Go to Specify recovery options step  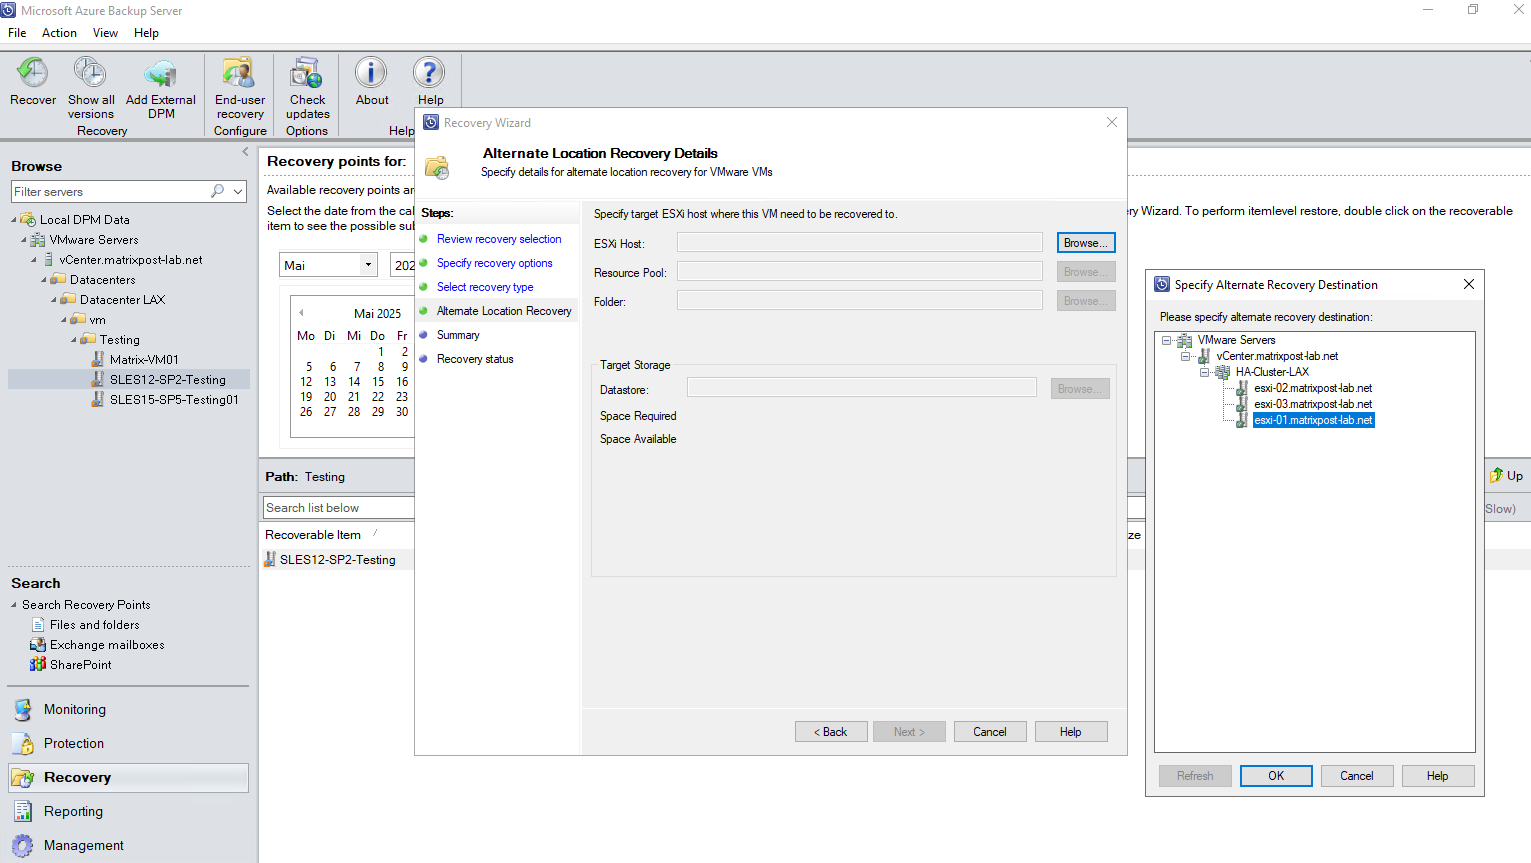tap(494, 263)
